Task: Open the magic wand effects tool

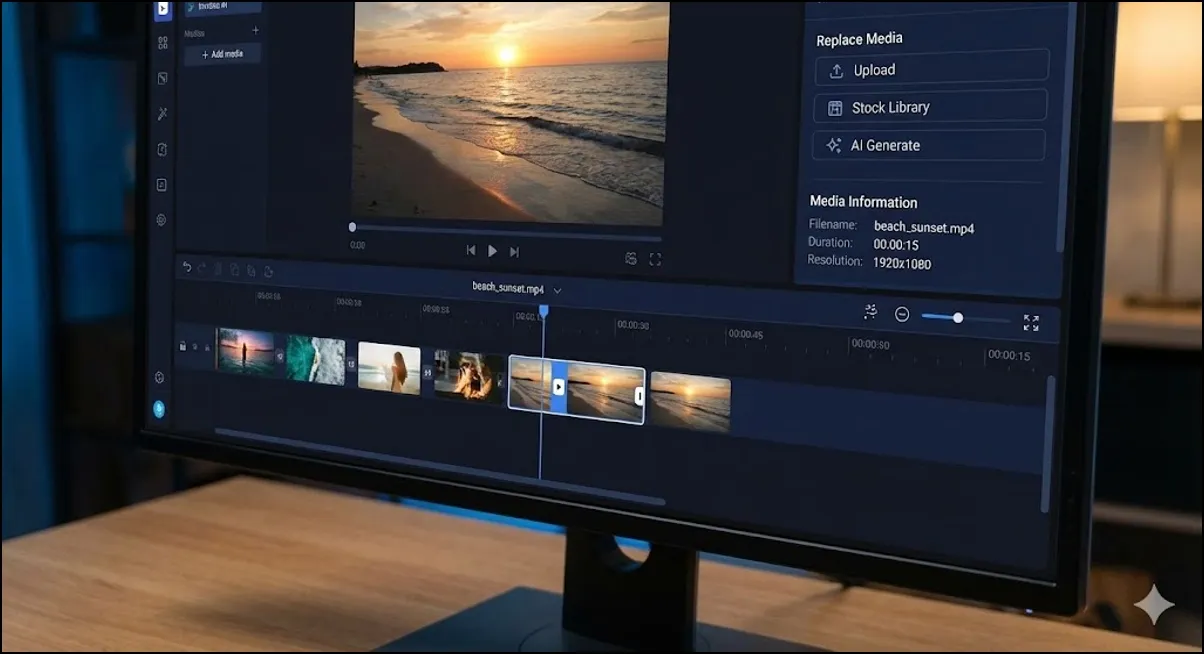Action: pyautogui.click(x=161, y=113)
